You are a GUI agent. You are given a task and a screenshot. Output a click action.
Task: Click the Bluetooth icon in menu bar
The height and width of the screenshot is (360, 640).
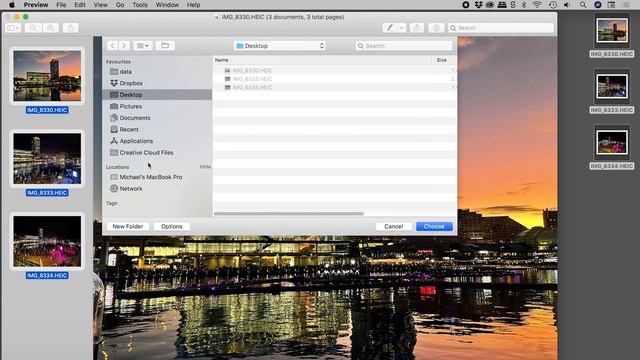(524, 5)
